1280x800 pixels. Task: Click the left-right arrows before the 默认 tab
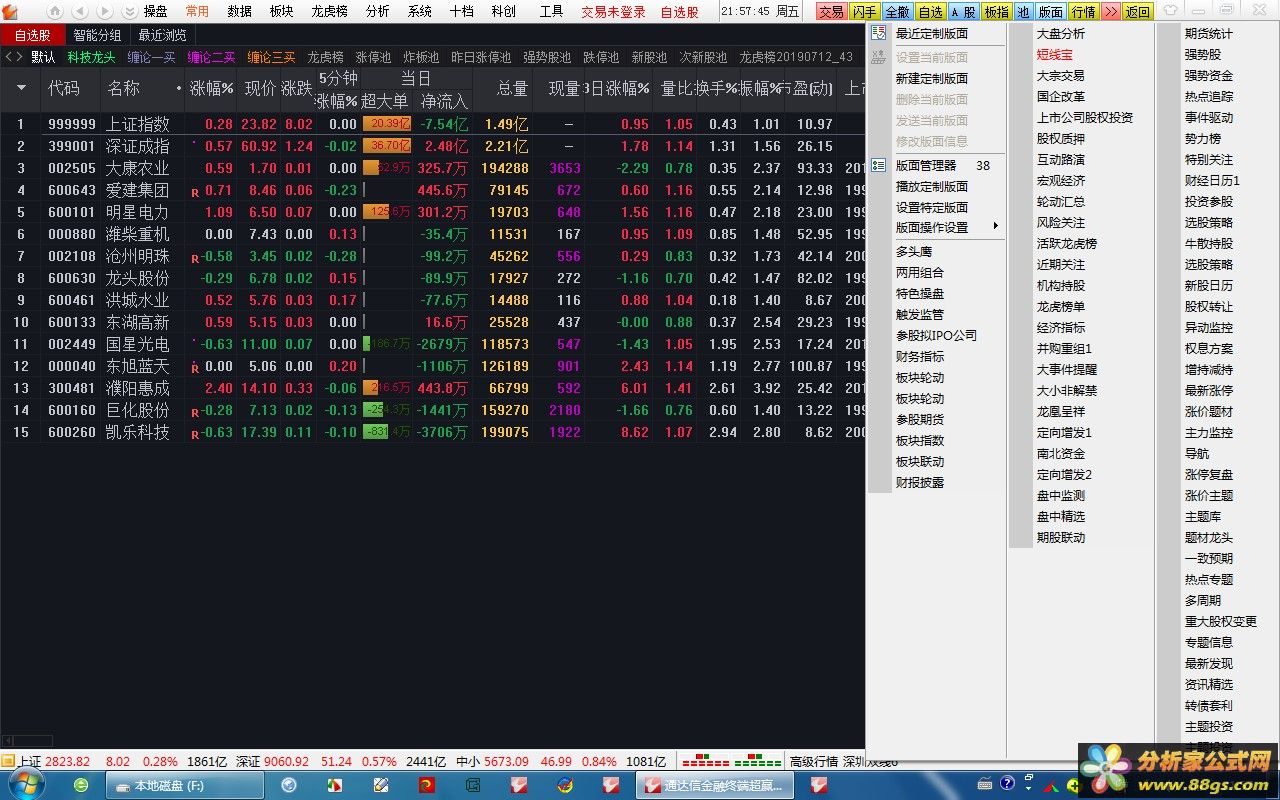(x=13, y=57)
